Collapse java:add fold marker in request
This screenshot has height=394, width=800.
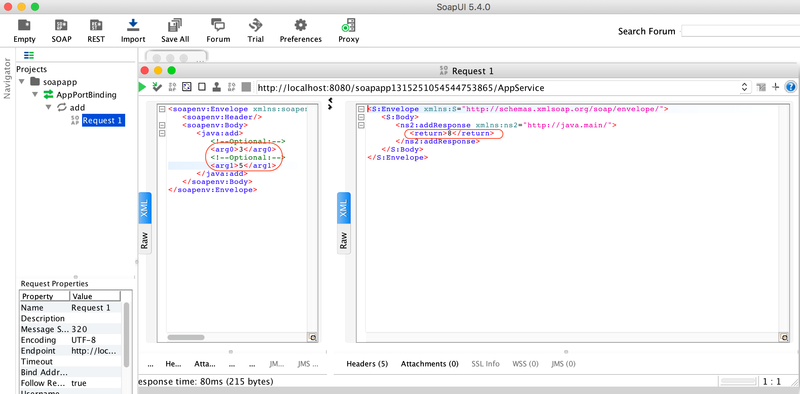(162, 134)
